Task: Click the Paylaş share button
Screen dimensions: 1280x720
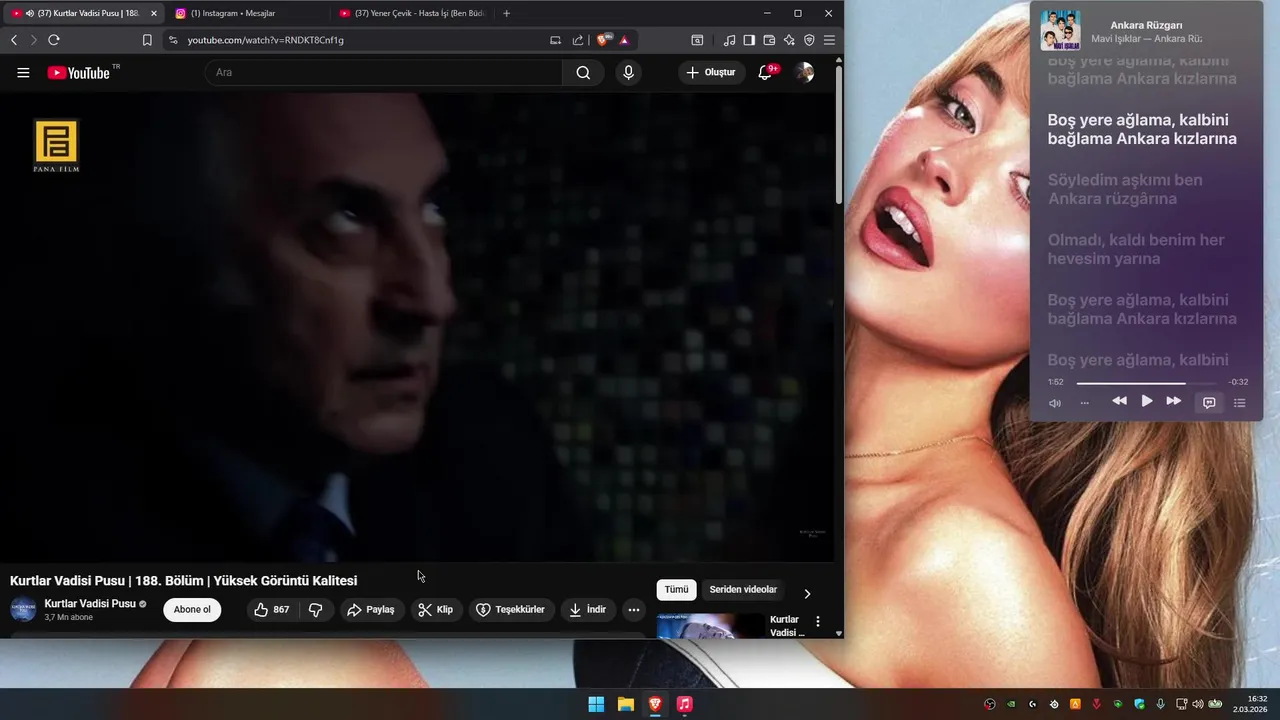Action: click(x=370, y=610)
